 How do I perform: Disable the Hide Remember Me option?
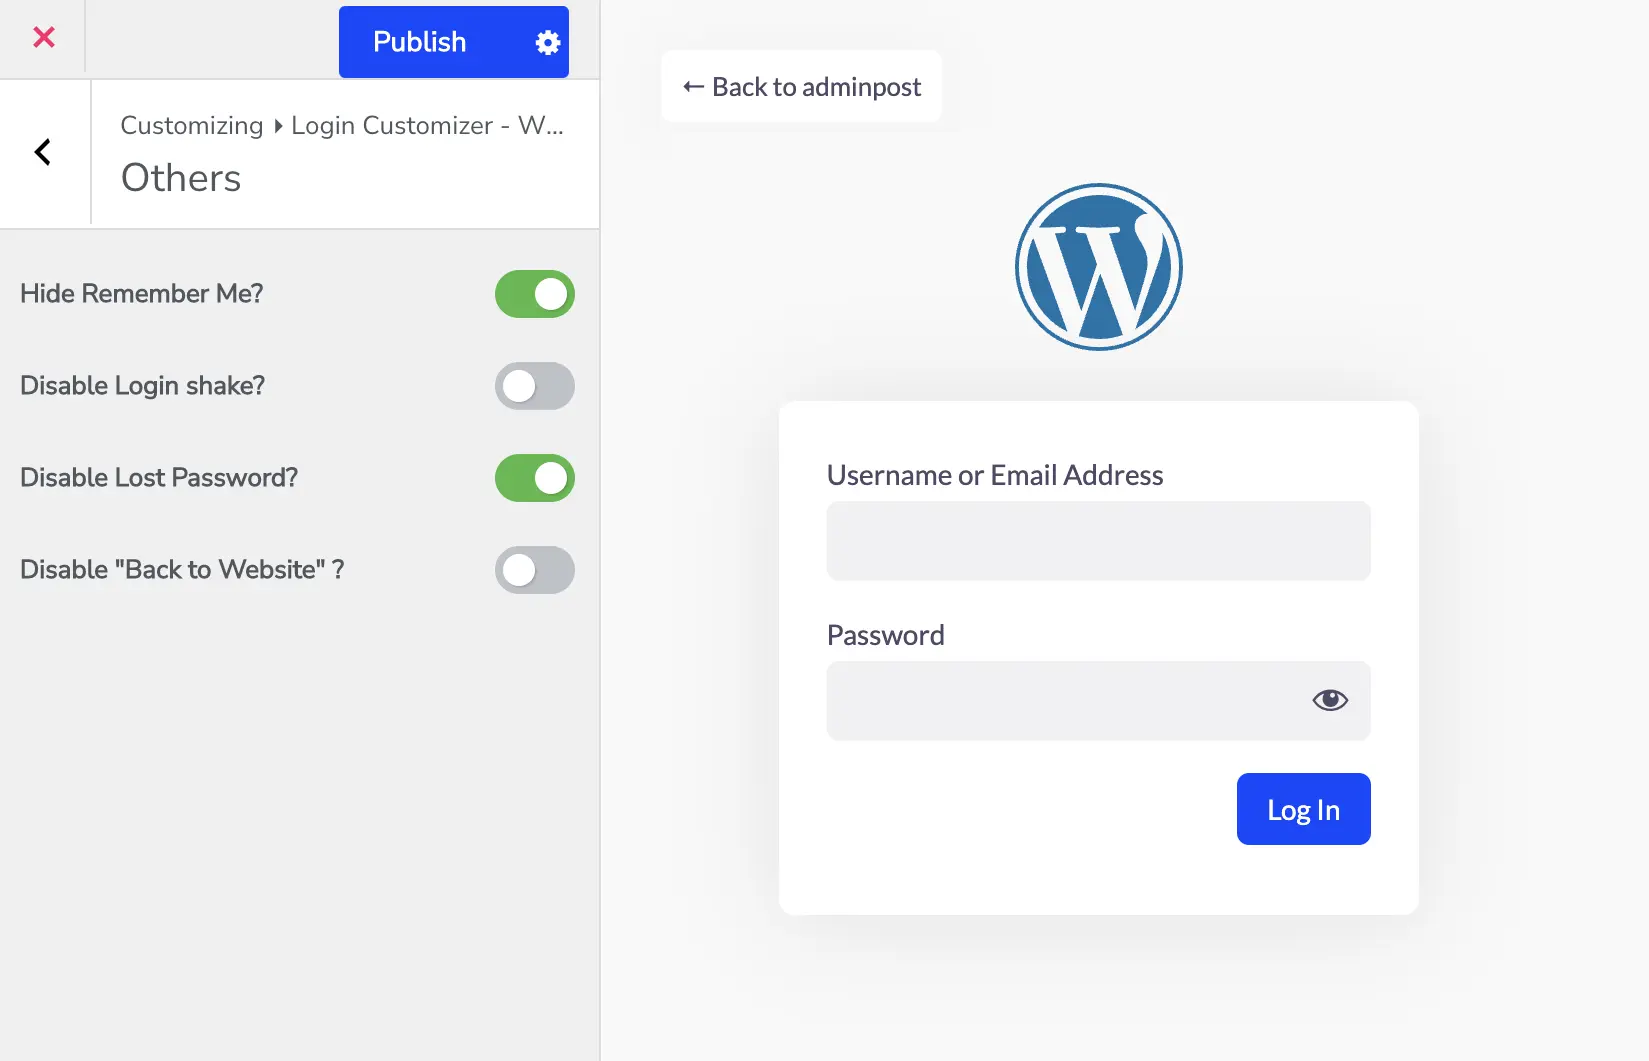tap(535, 294)
